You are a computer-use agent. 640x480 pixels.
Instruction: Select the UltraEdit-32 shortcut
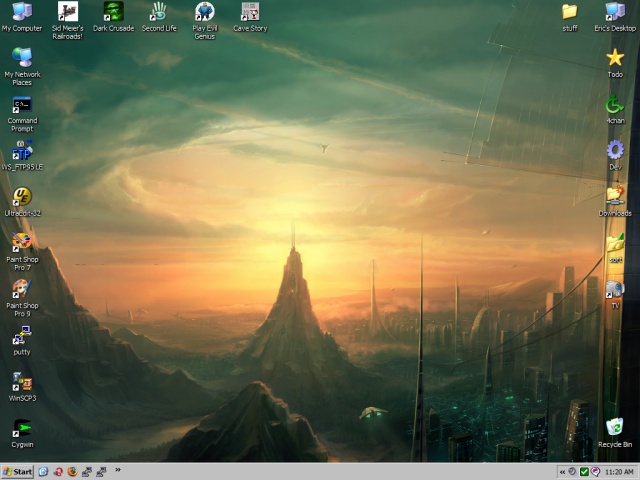22,202
